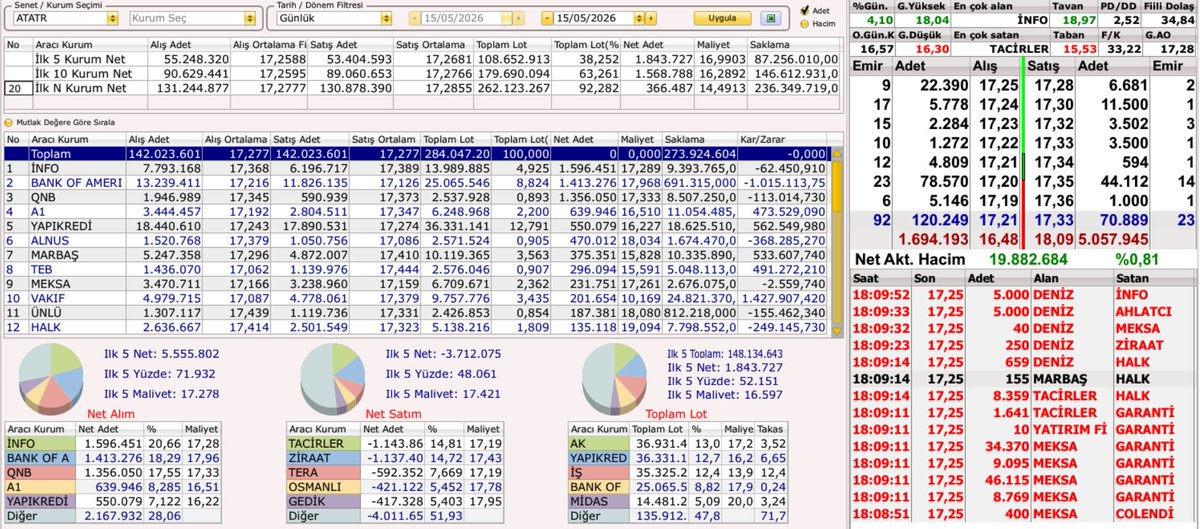
Task: Click the 18:09:52 DENİZ İNFO trade row
Action: pos(1024,295)
